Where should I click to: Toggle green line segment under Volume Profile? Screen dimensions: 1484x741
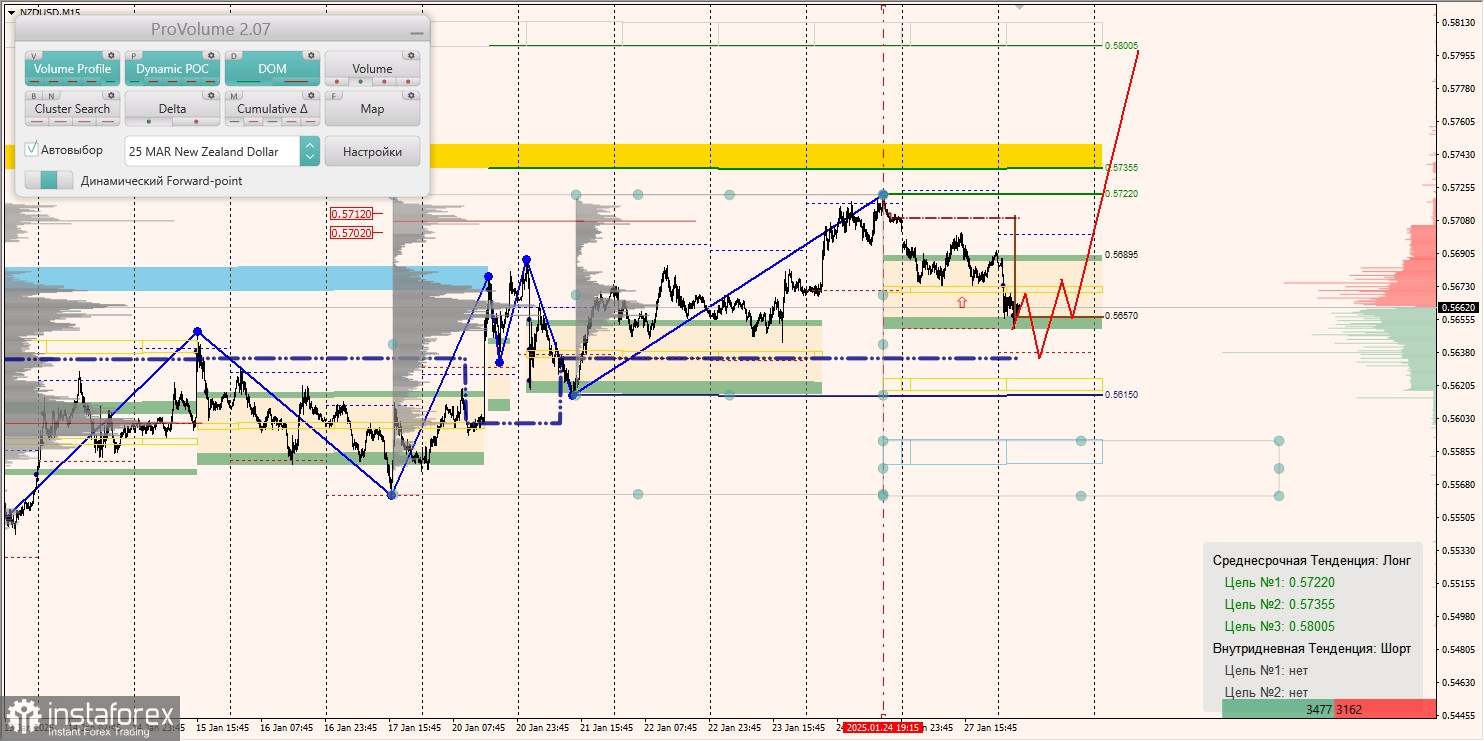point(110,81)
